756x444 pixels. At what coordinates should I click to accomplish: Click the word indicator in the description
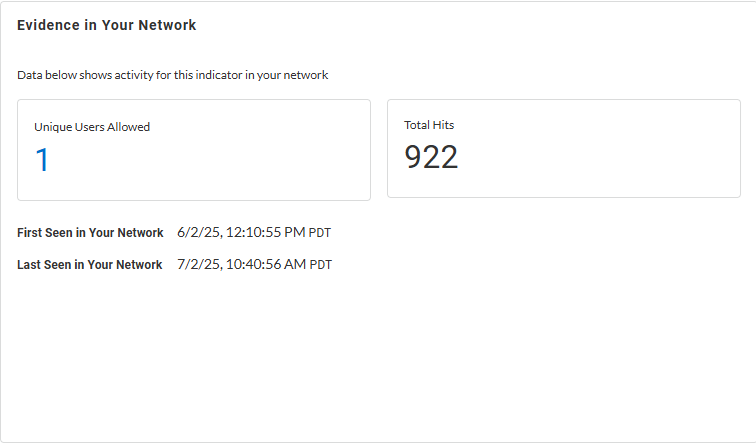tap(206, 75)
